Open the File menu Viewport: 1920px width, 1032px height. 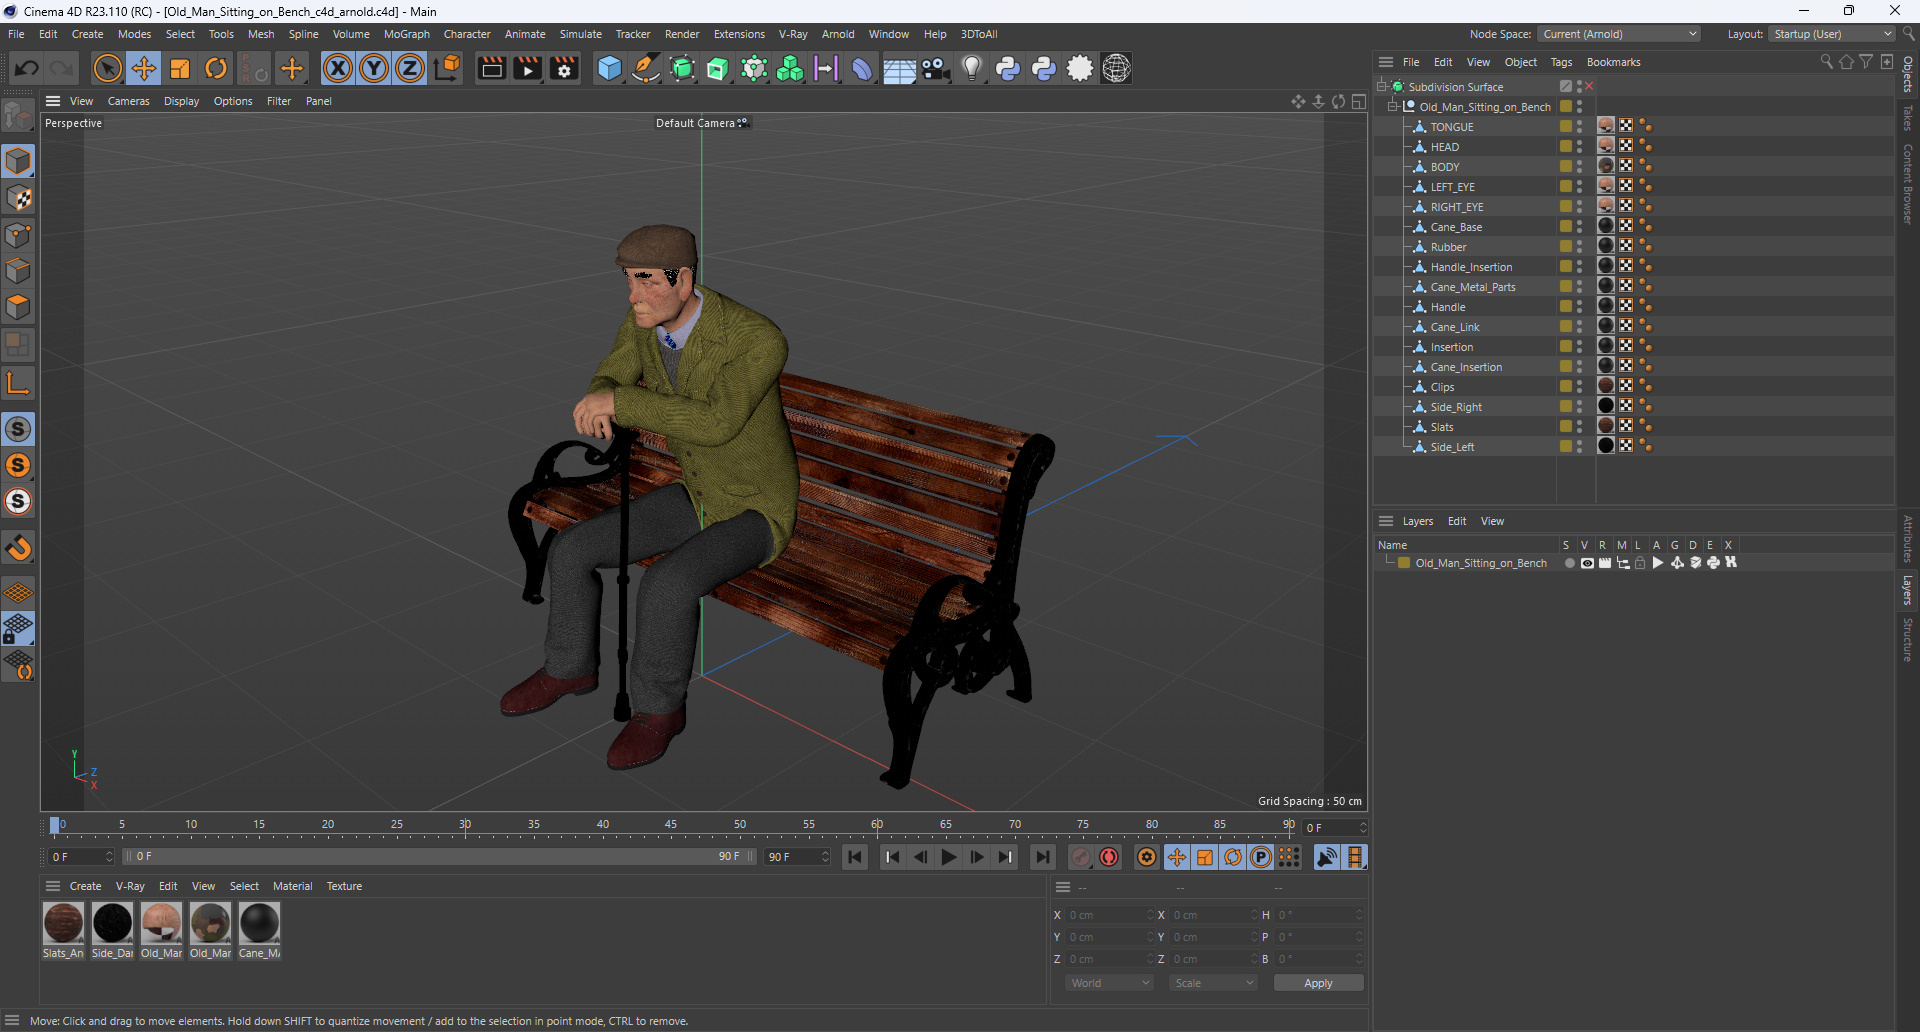pos(16,34)
